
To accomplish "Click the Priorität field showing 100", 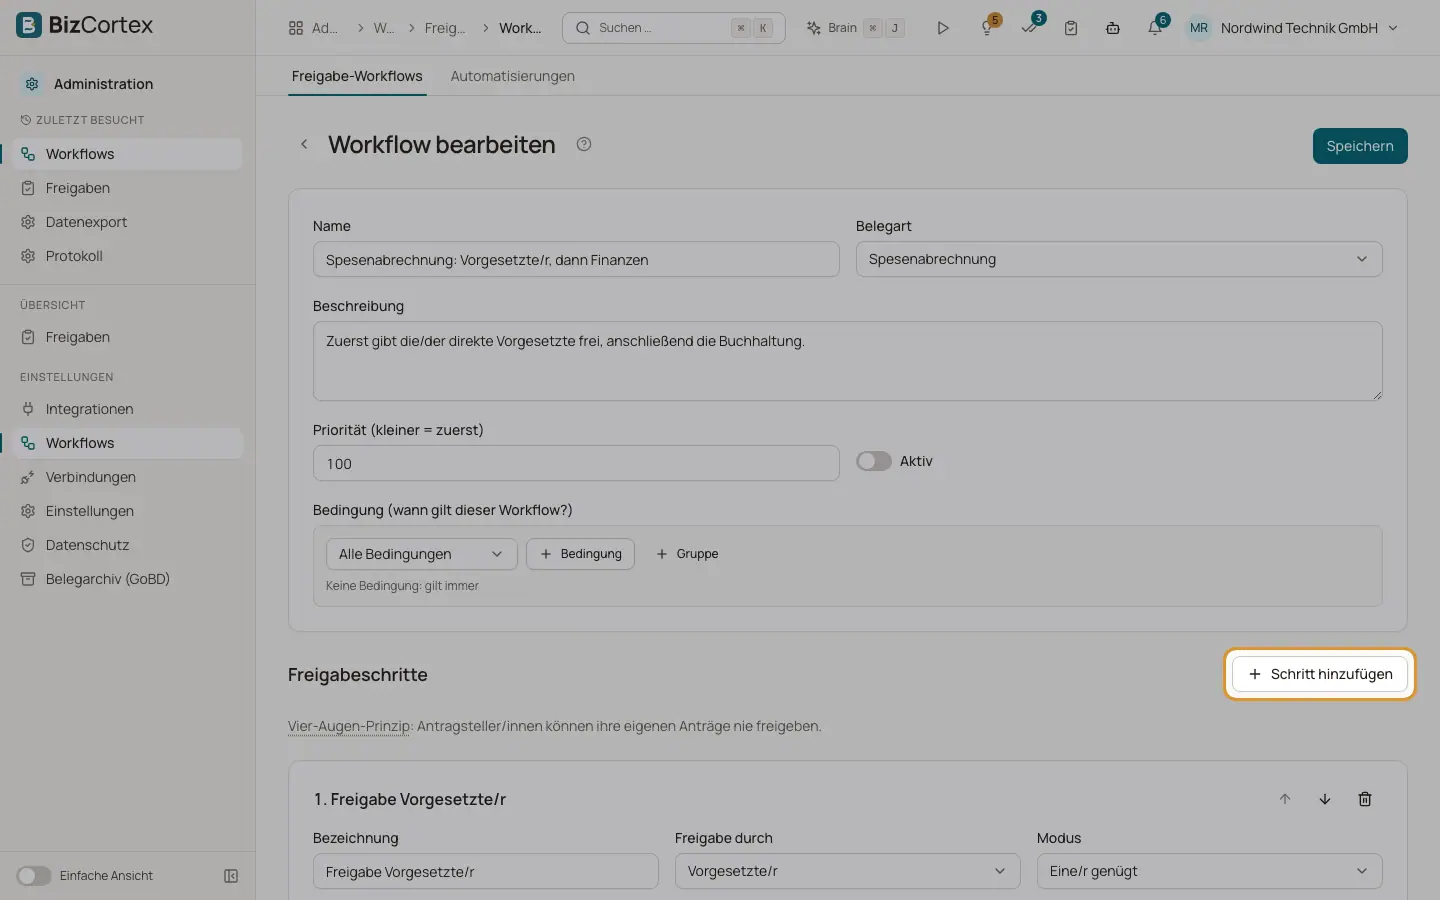I will (x=576, y=463).
